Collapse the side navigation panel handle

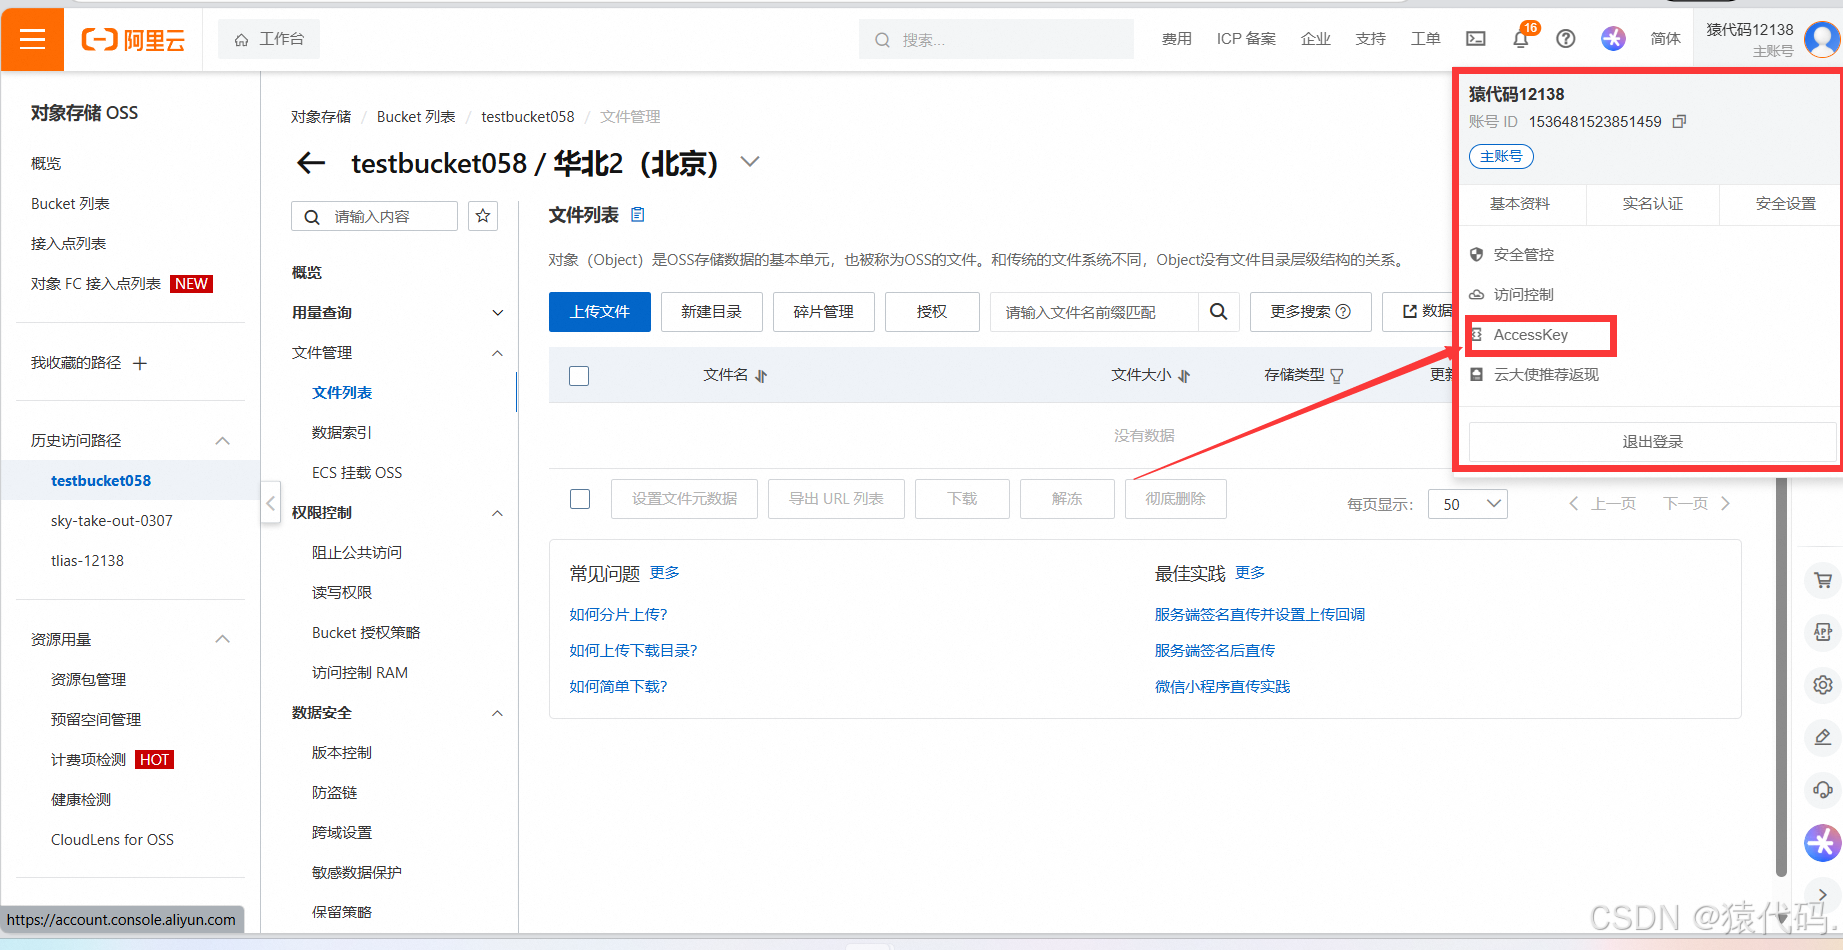270,502
